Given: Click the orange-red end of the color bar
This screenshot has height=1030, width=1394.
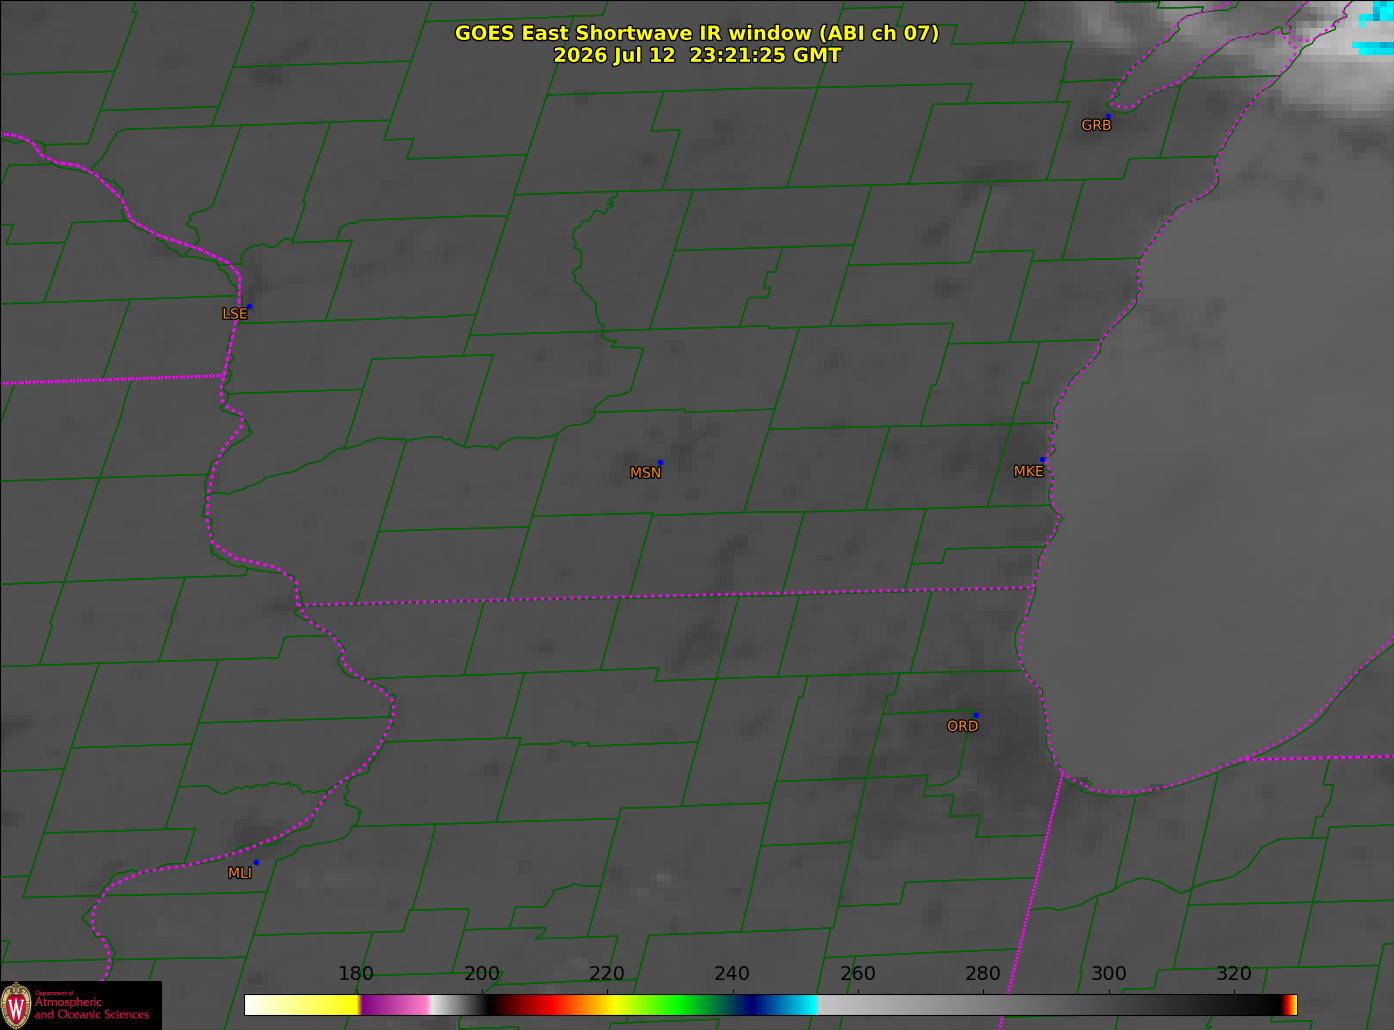Looking at the screenshot, I should (x=1291, y=1005).
